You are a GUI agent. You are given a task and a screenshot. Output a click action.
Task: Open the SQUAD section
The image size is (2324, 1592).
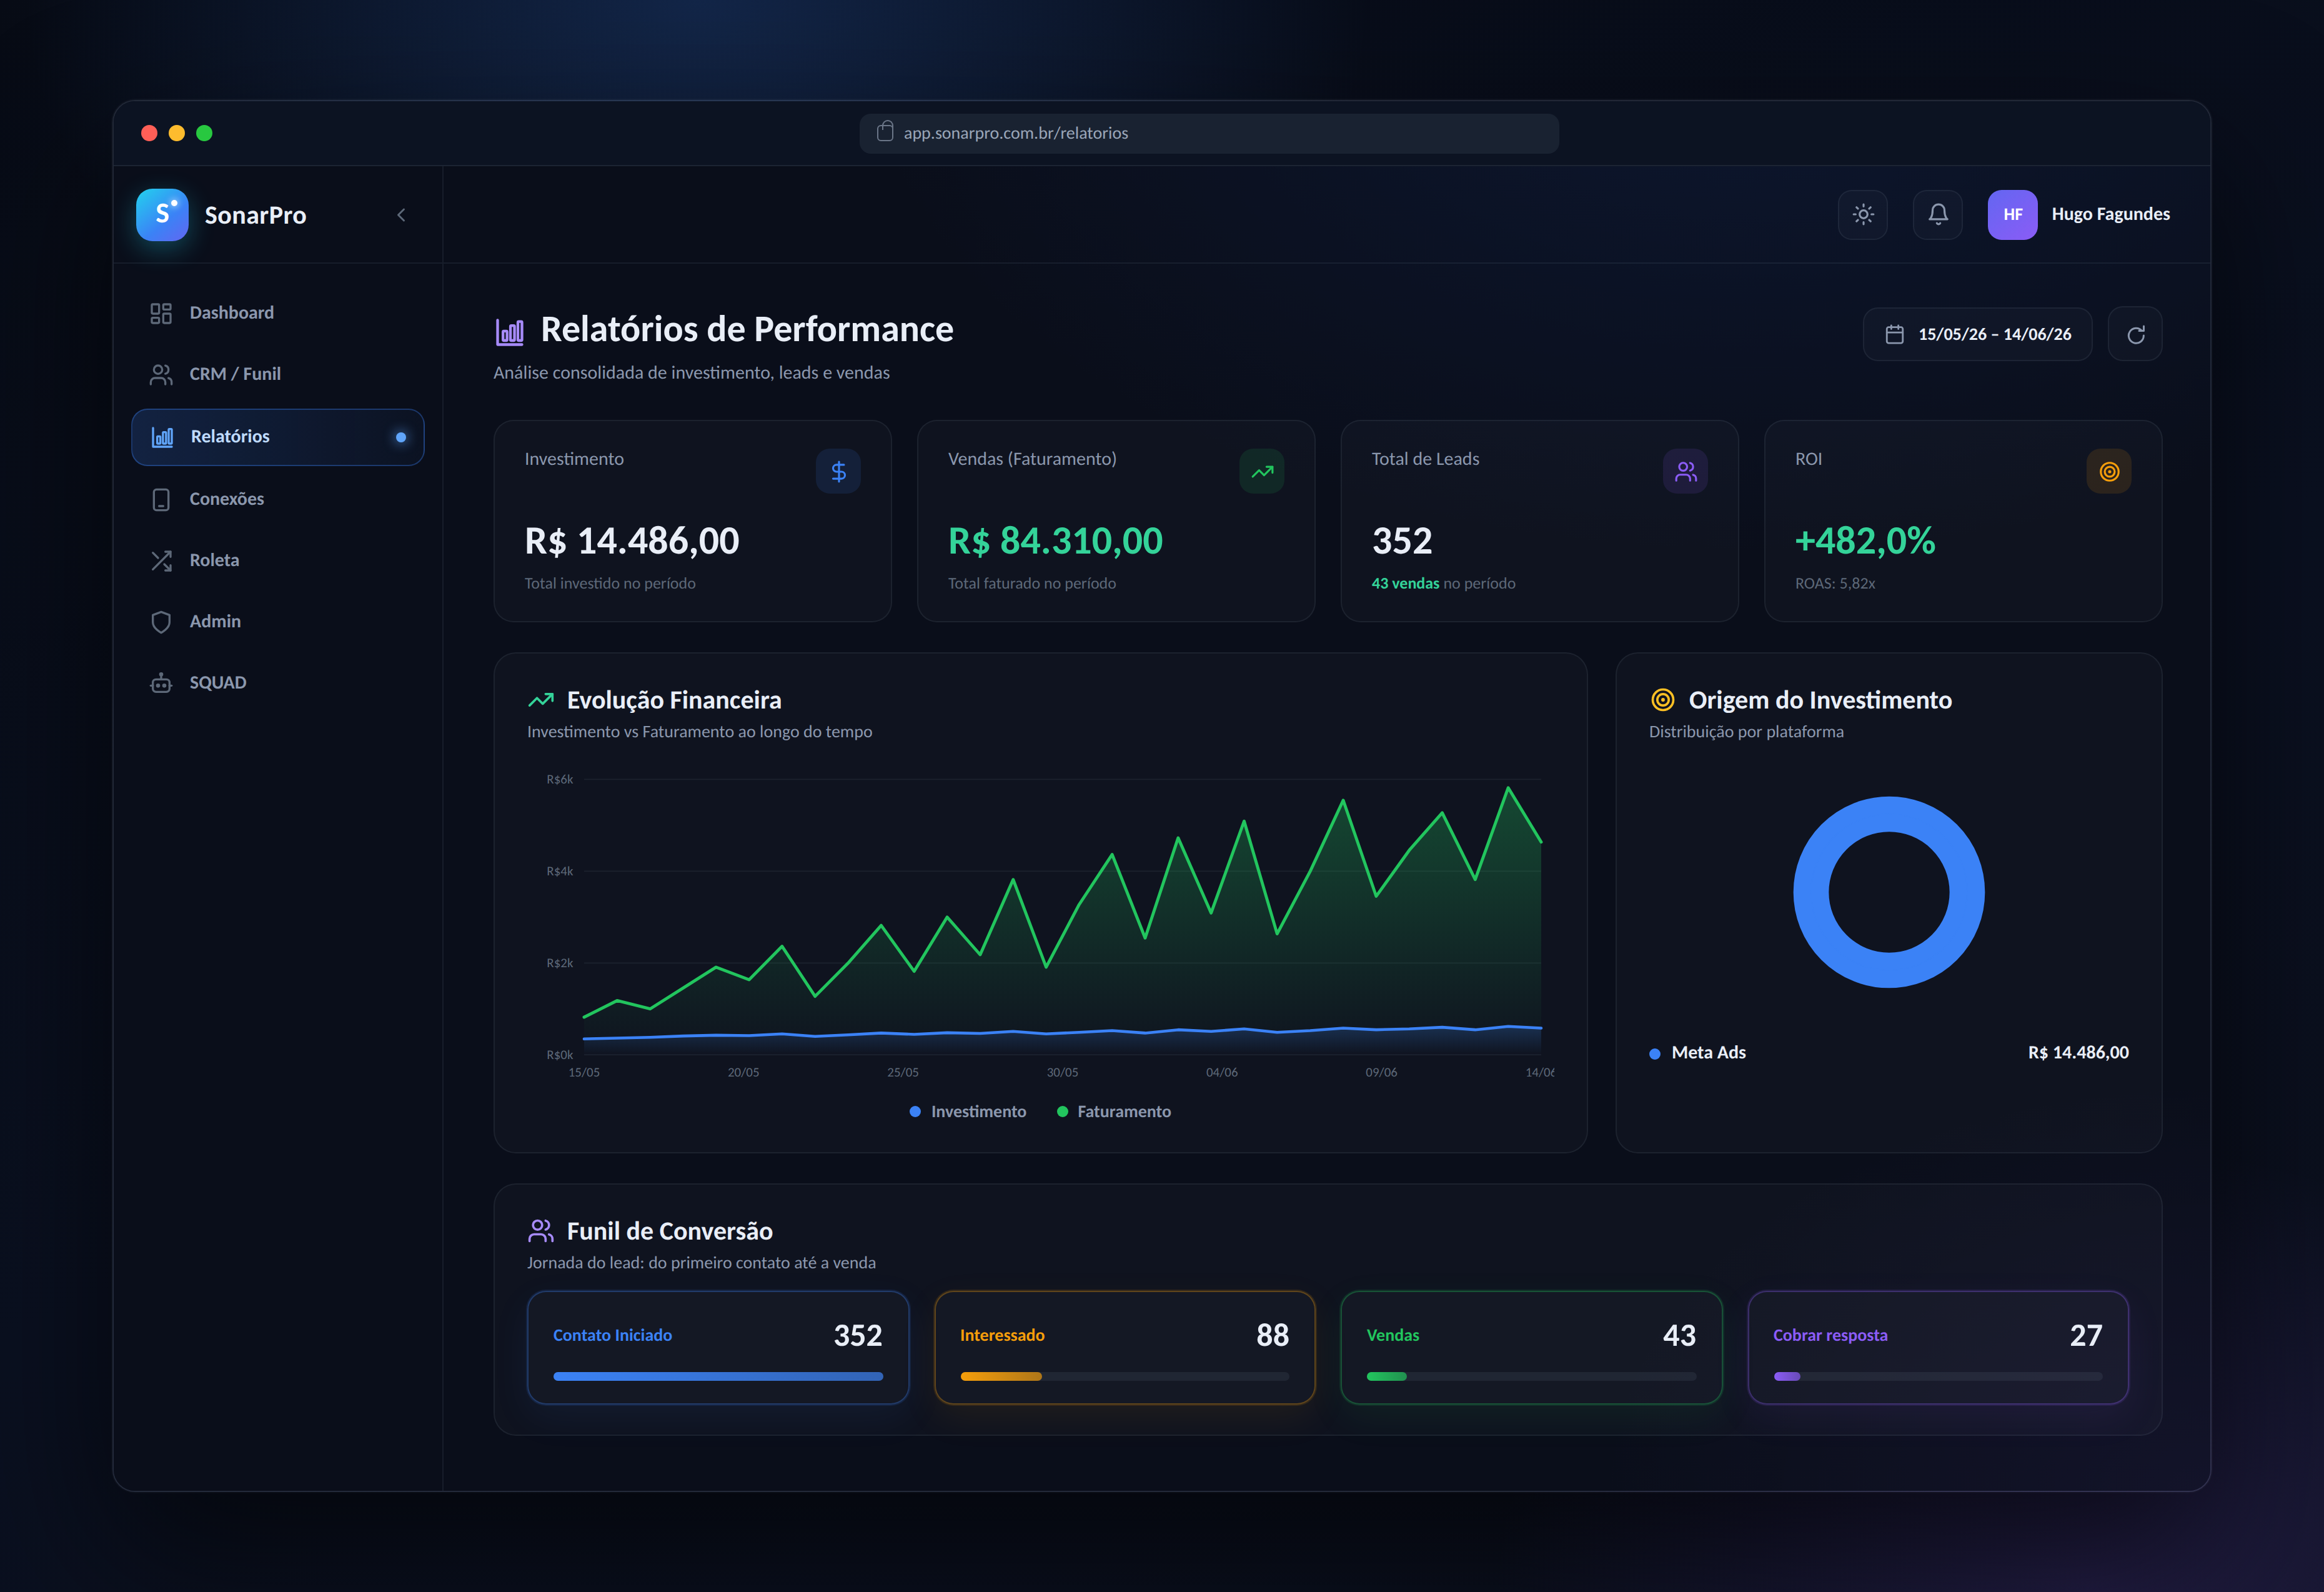(x=277, y=682)
